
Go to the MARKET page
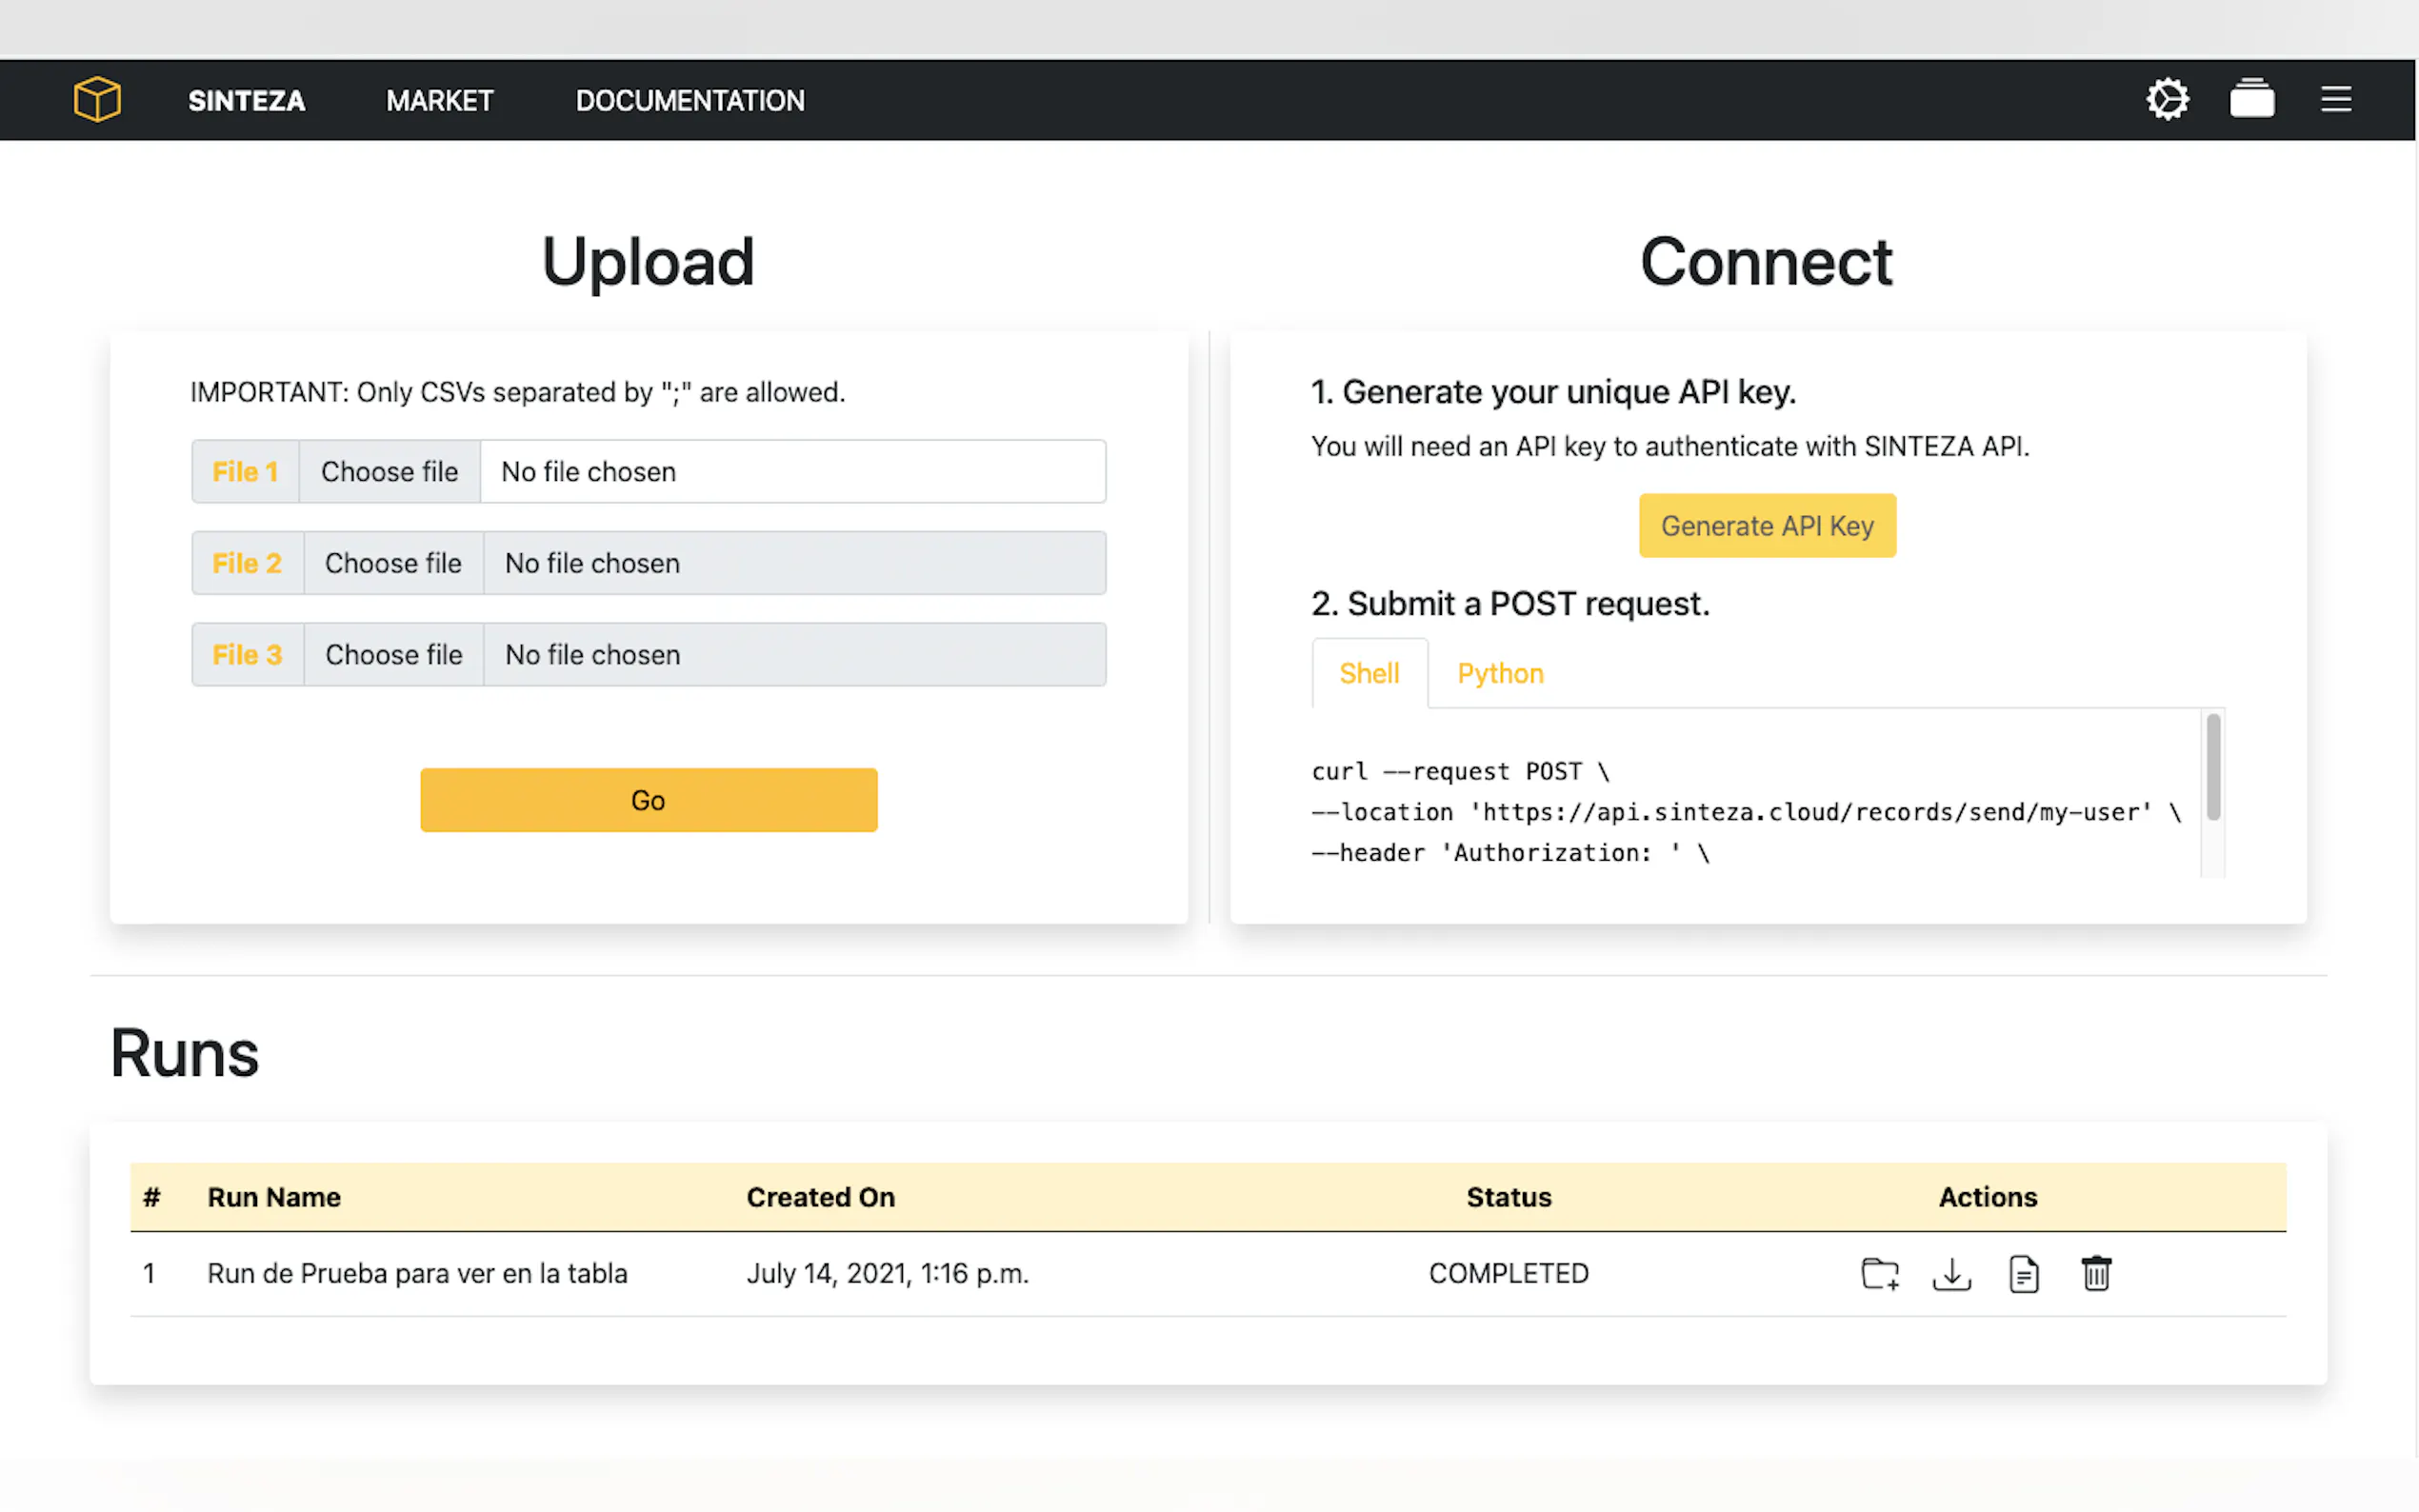tap(440, 100)
